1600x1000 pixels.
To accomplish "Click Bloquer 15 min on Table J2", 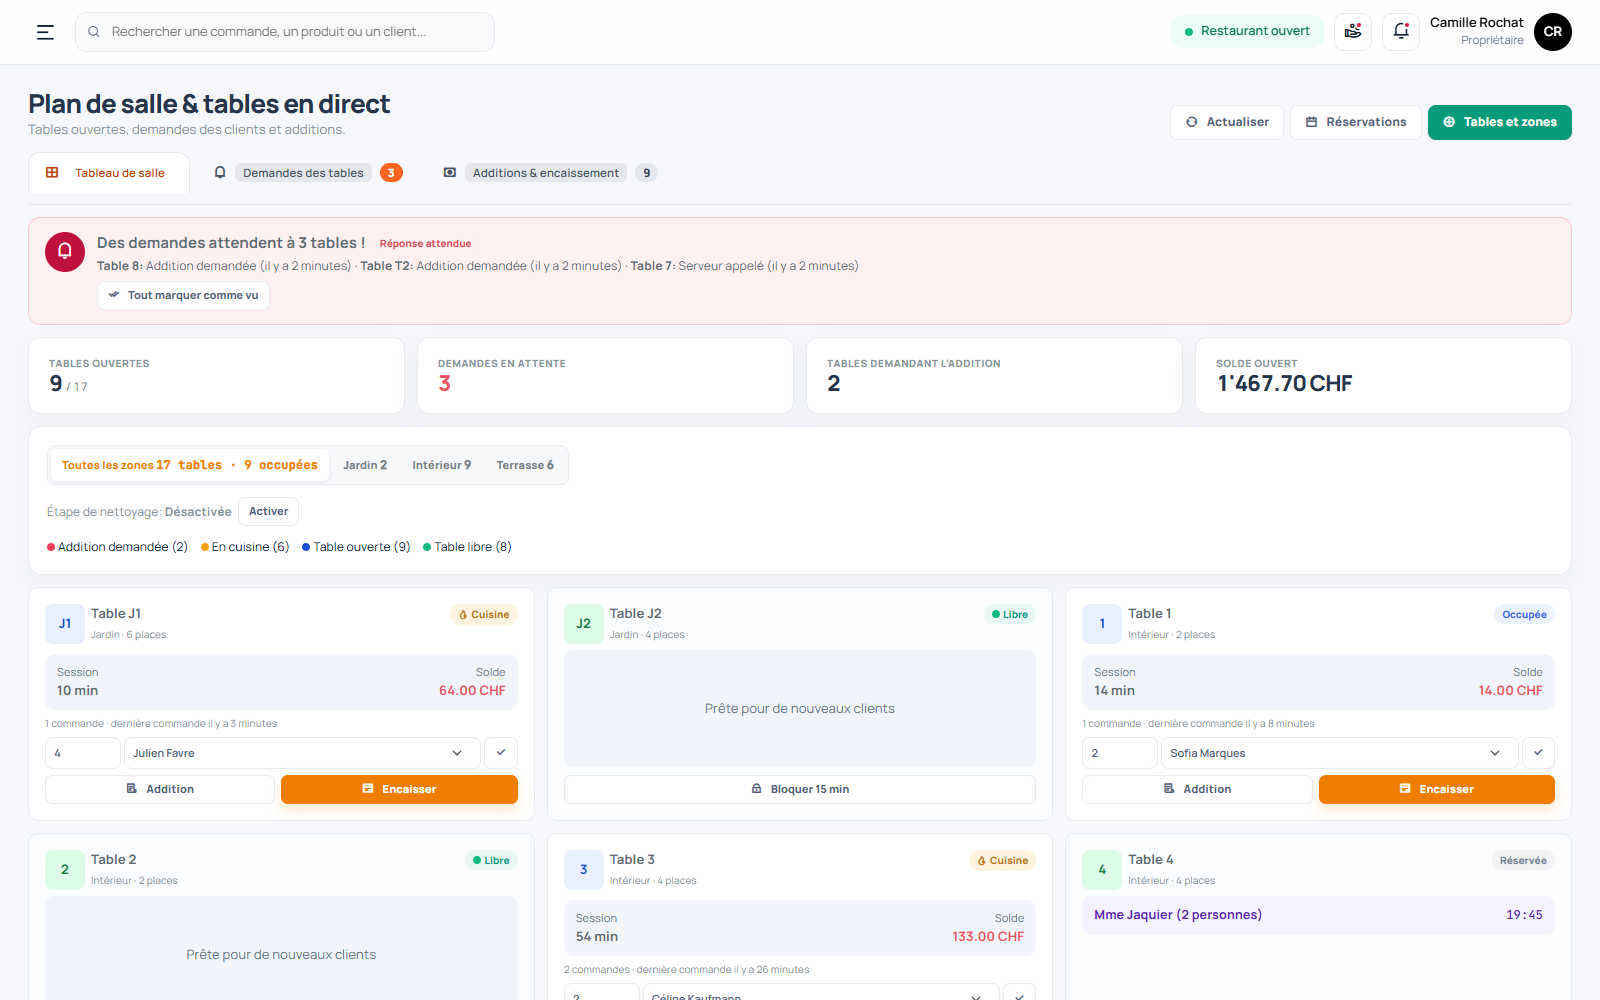I will pyautogui.click(x=800, y=789).
